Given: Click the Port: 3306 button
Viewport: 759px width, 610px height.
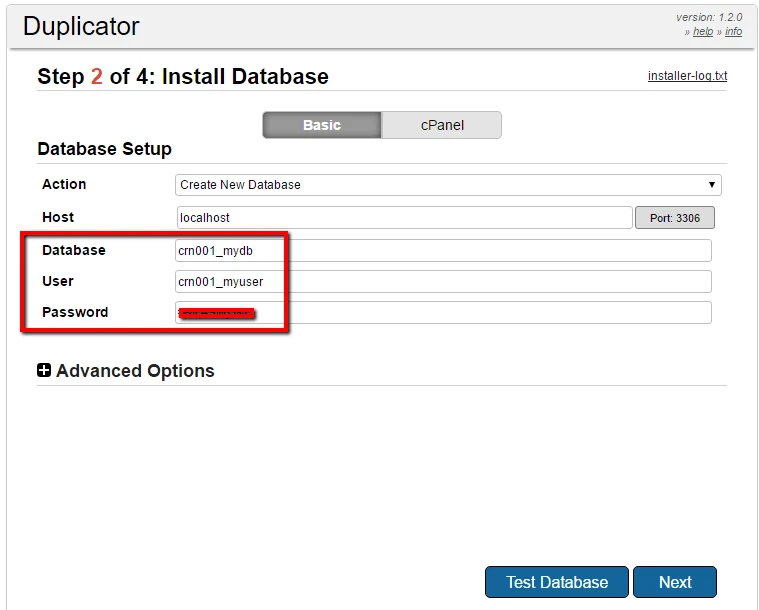Looking at the screenshot, I should pos(675,218).
